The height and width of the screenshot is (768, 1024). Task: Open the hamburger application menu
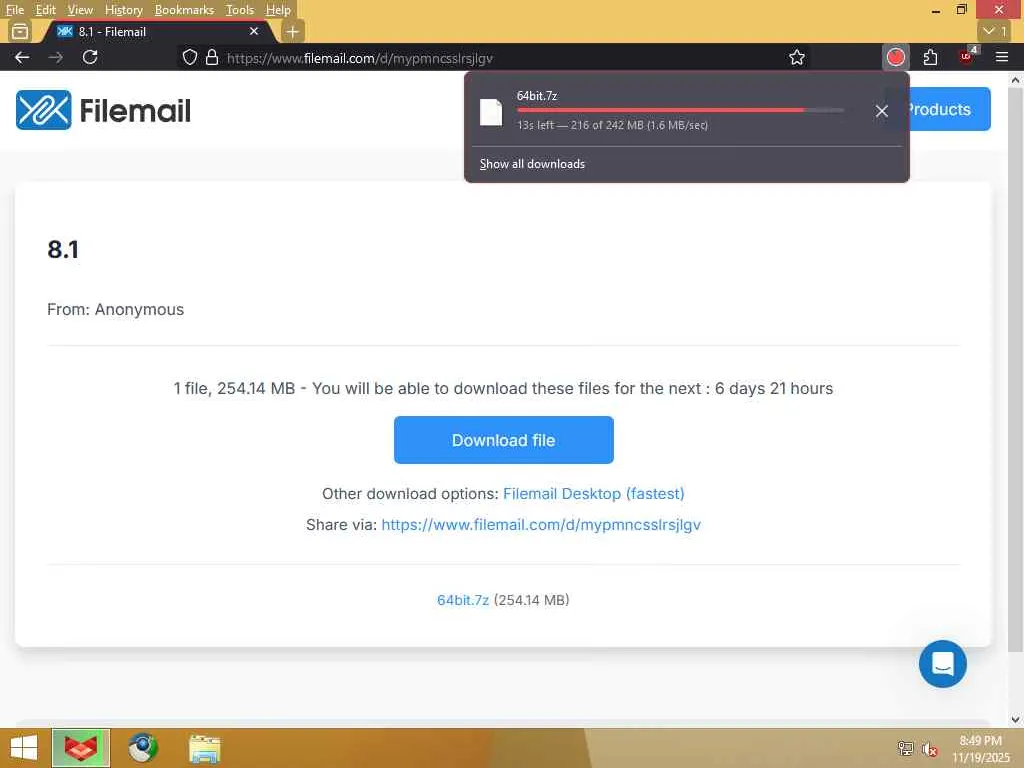pyautogui.click(x=1002, y=57)
